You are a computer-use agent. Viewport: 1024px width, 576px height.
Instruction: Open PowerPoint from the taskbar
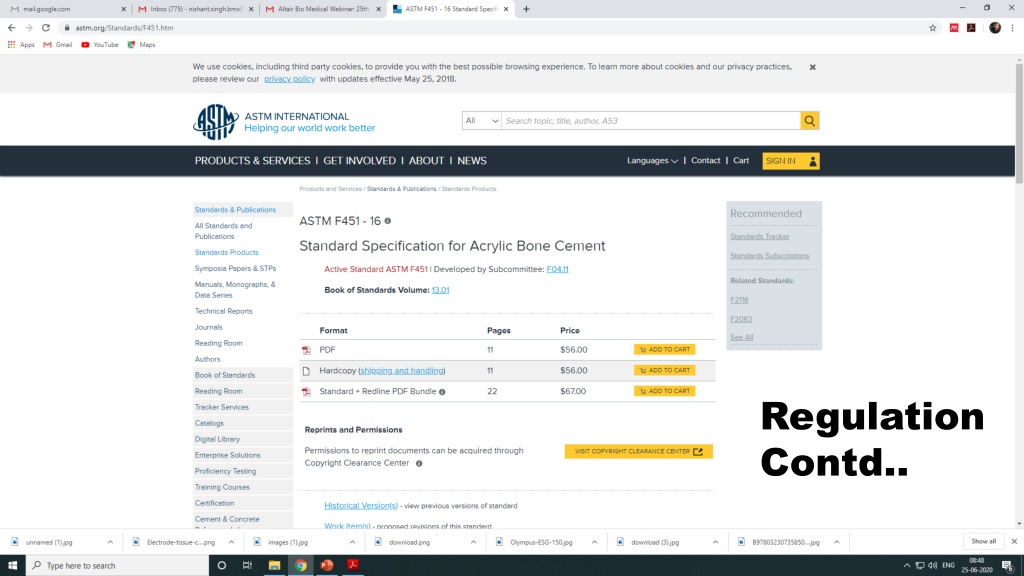coord(327,566)
